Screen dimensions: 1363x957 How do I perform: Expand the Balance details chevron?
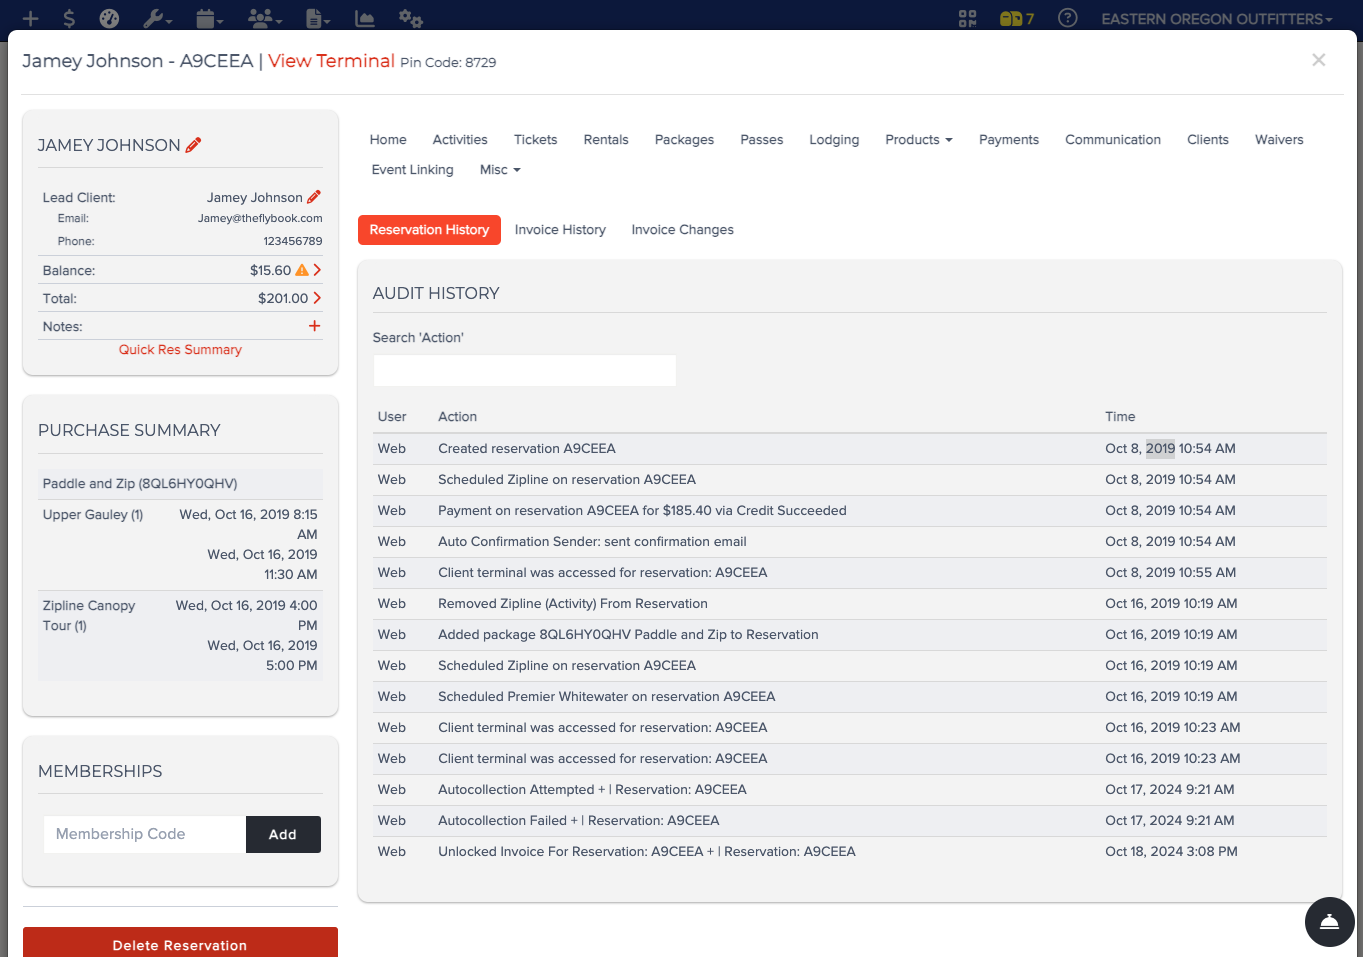(317, 270)
